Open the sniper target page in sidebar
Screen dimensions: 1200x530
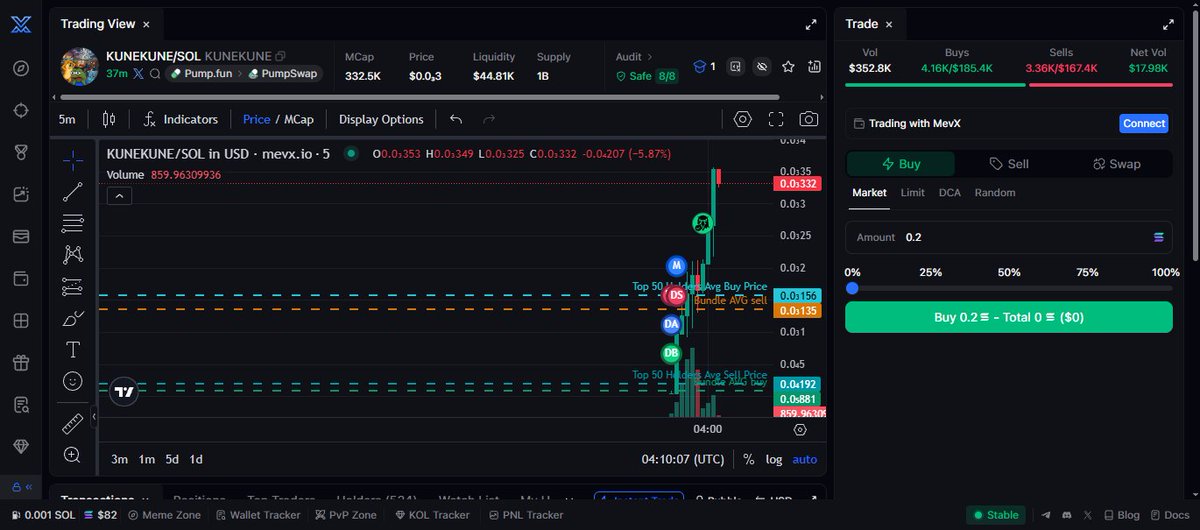point(21,110)
